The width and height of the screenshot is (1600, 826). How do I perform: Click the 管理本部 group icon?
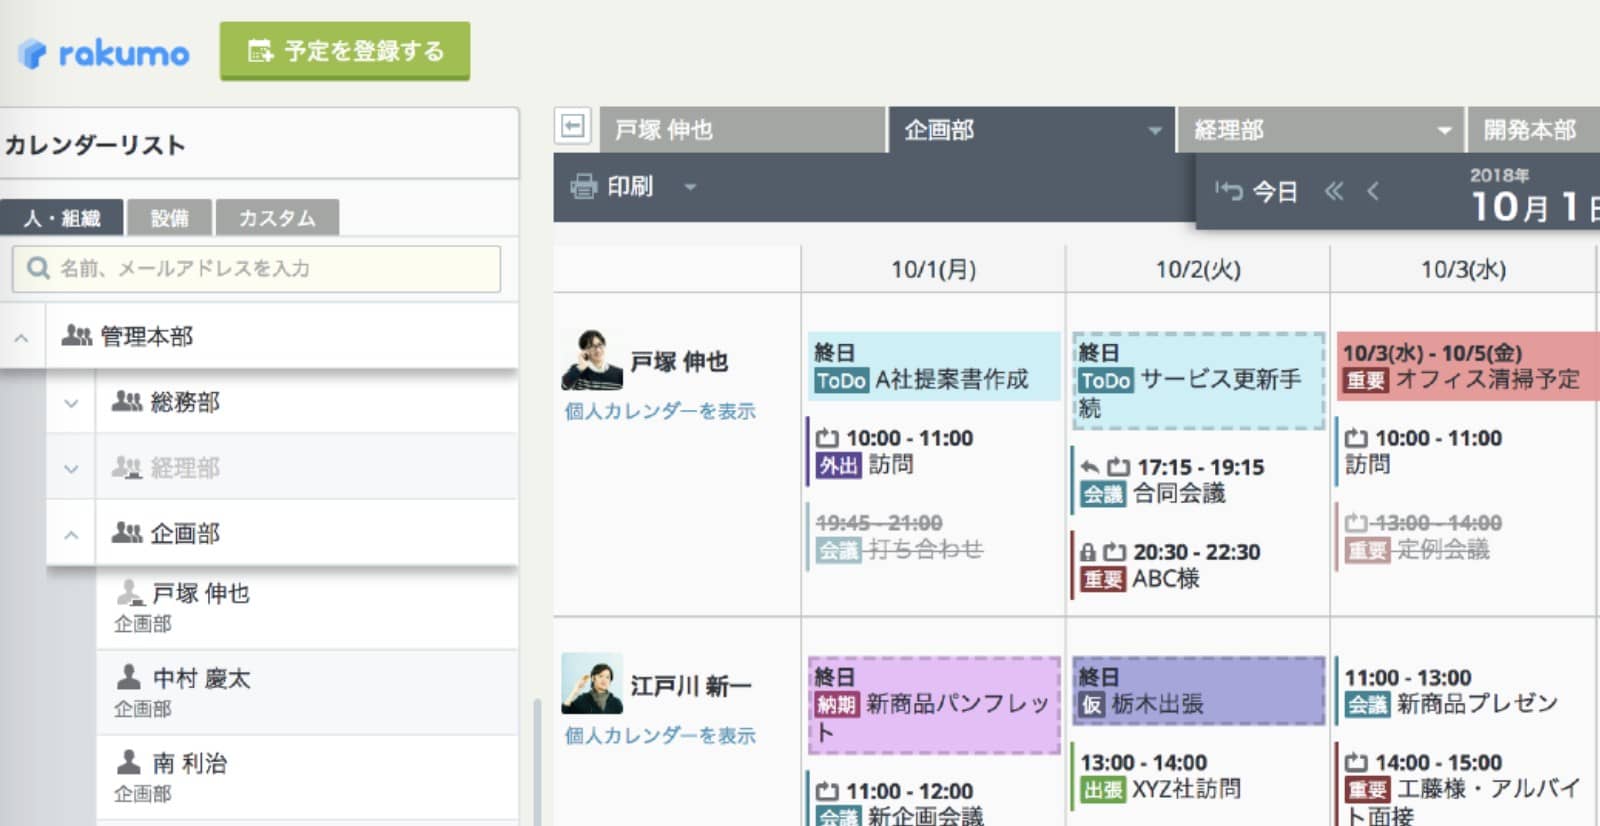click(x=77, y=336)
